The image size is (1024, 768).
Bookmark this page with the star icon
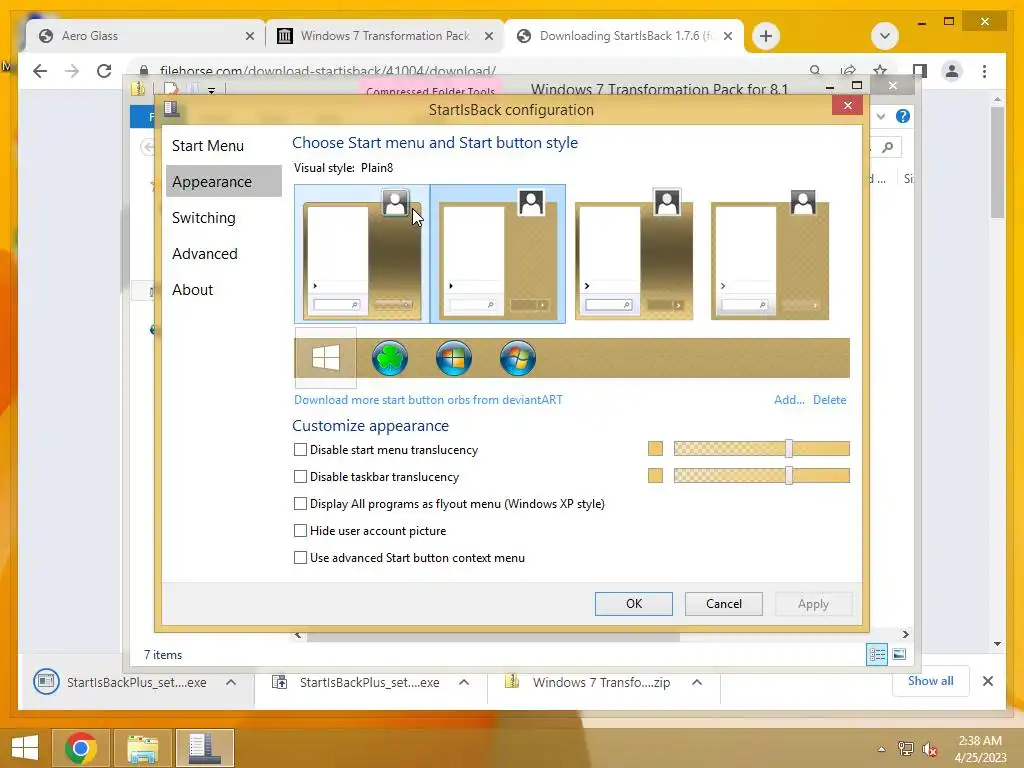click(x=880, y=71)
